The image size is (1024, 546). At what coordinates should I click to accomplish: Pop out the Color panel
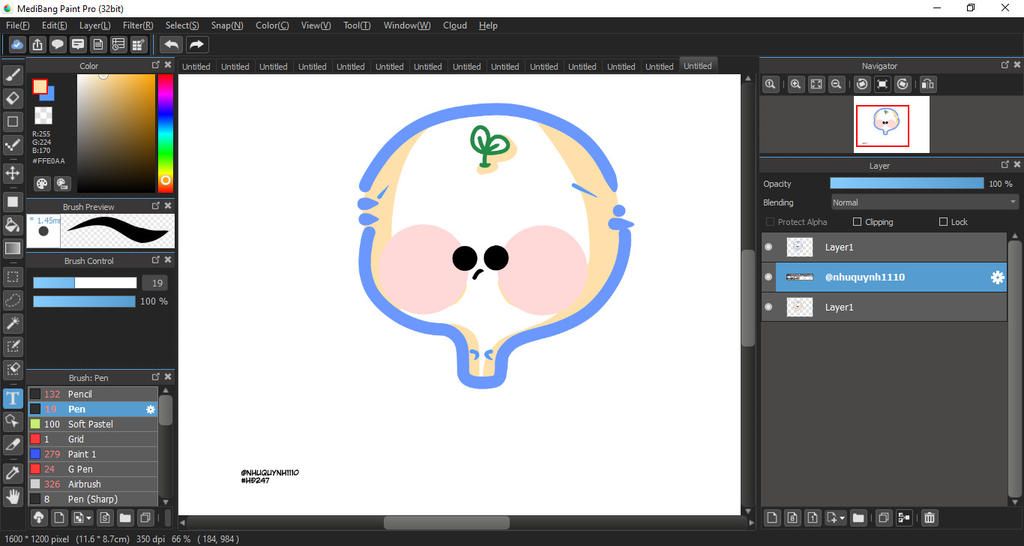[x=155, y=65]
